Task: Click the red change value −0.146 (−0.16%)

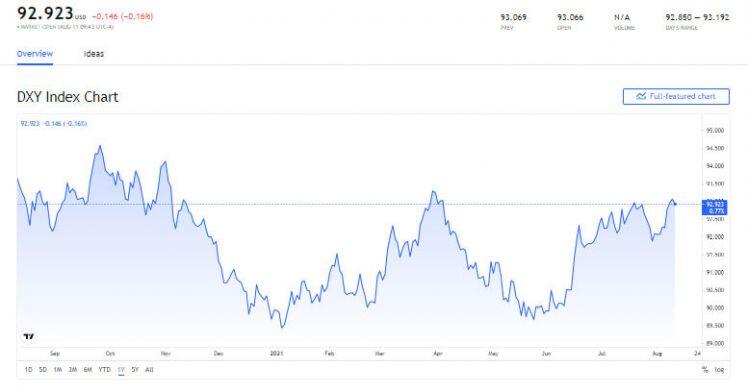Action: coord(123,16)
